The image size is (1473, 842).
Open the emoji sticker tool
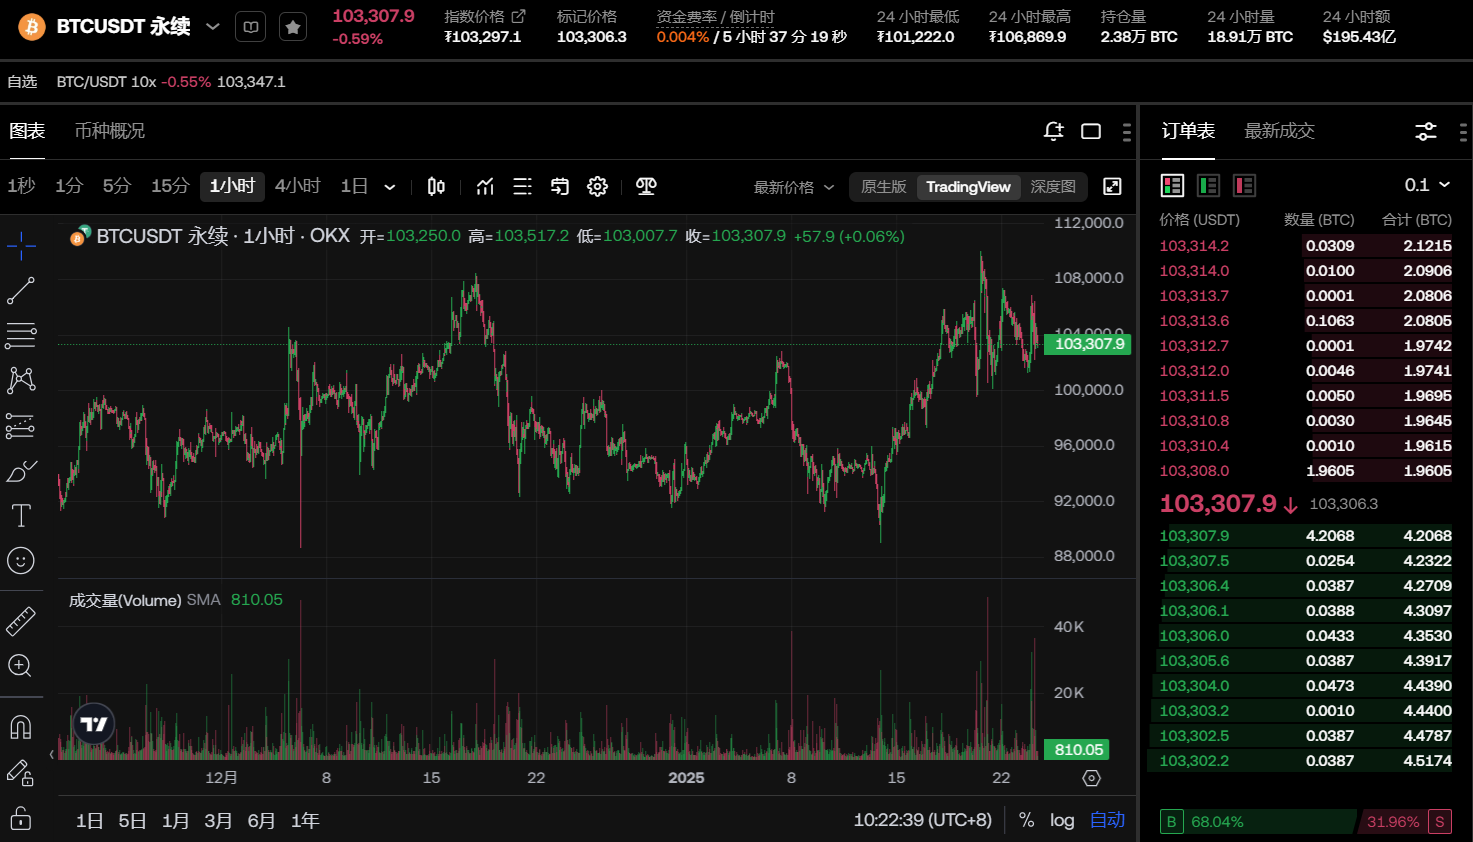click(21, 561)
